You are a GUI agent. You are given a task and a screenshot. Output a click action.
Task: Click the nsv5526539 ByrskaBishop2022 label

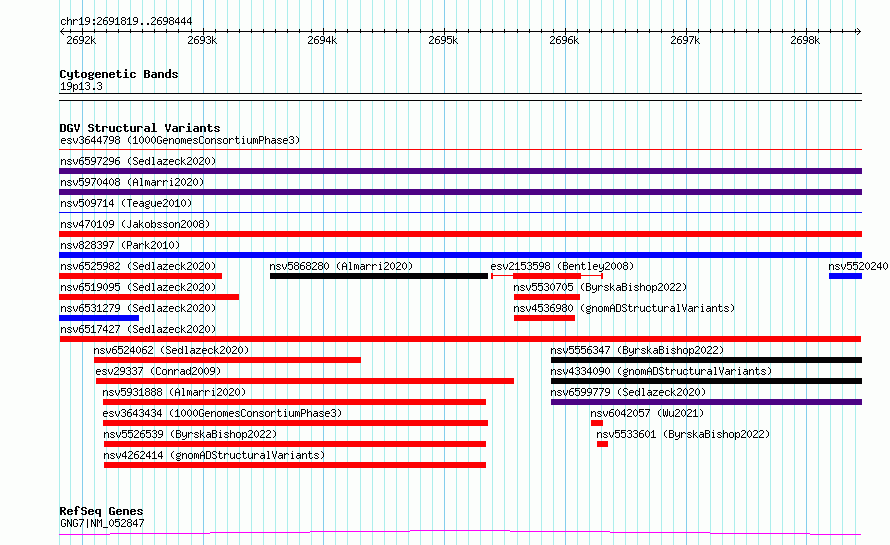(x=190, y=434)
